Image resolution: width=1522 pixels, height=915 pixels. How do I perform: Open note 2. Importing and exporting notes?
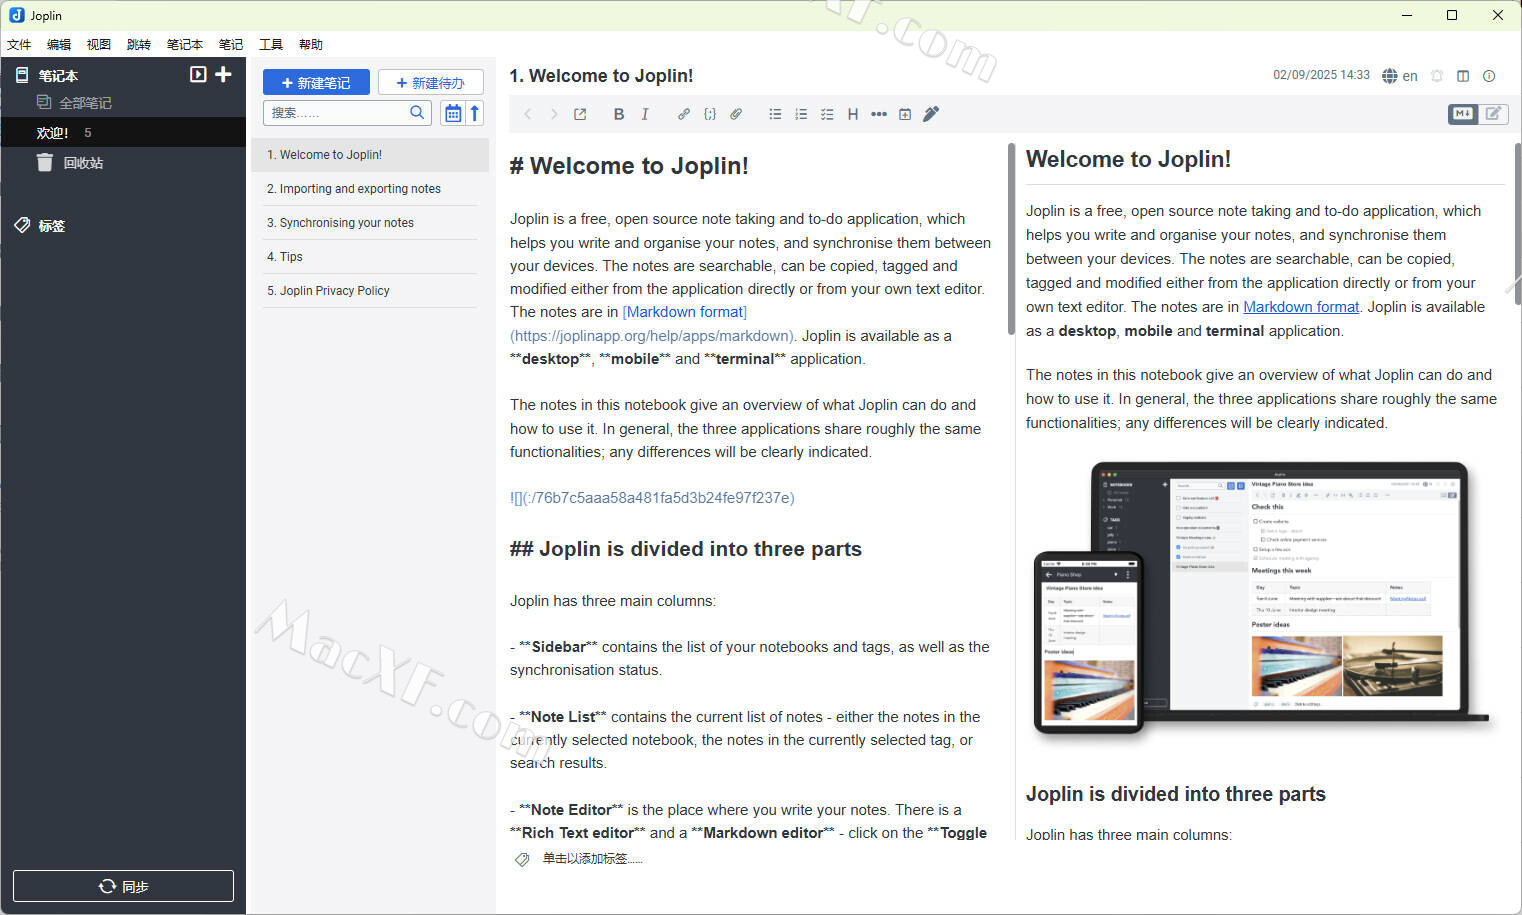[x=370, y=189]
